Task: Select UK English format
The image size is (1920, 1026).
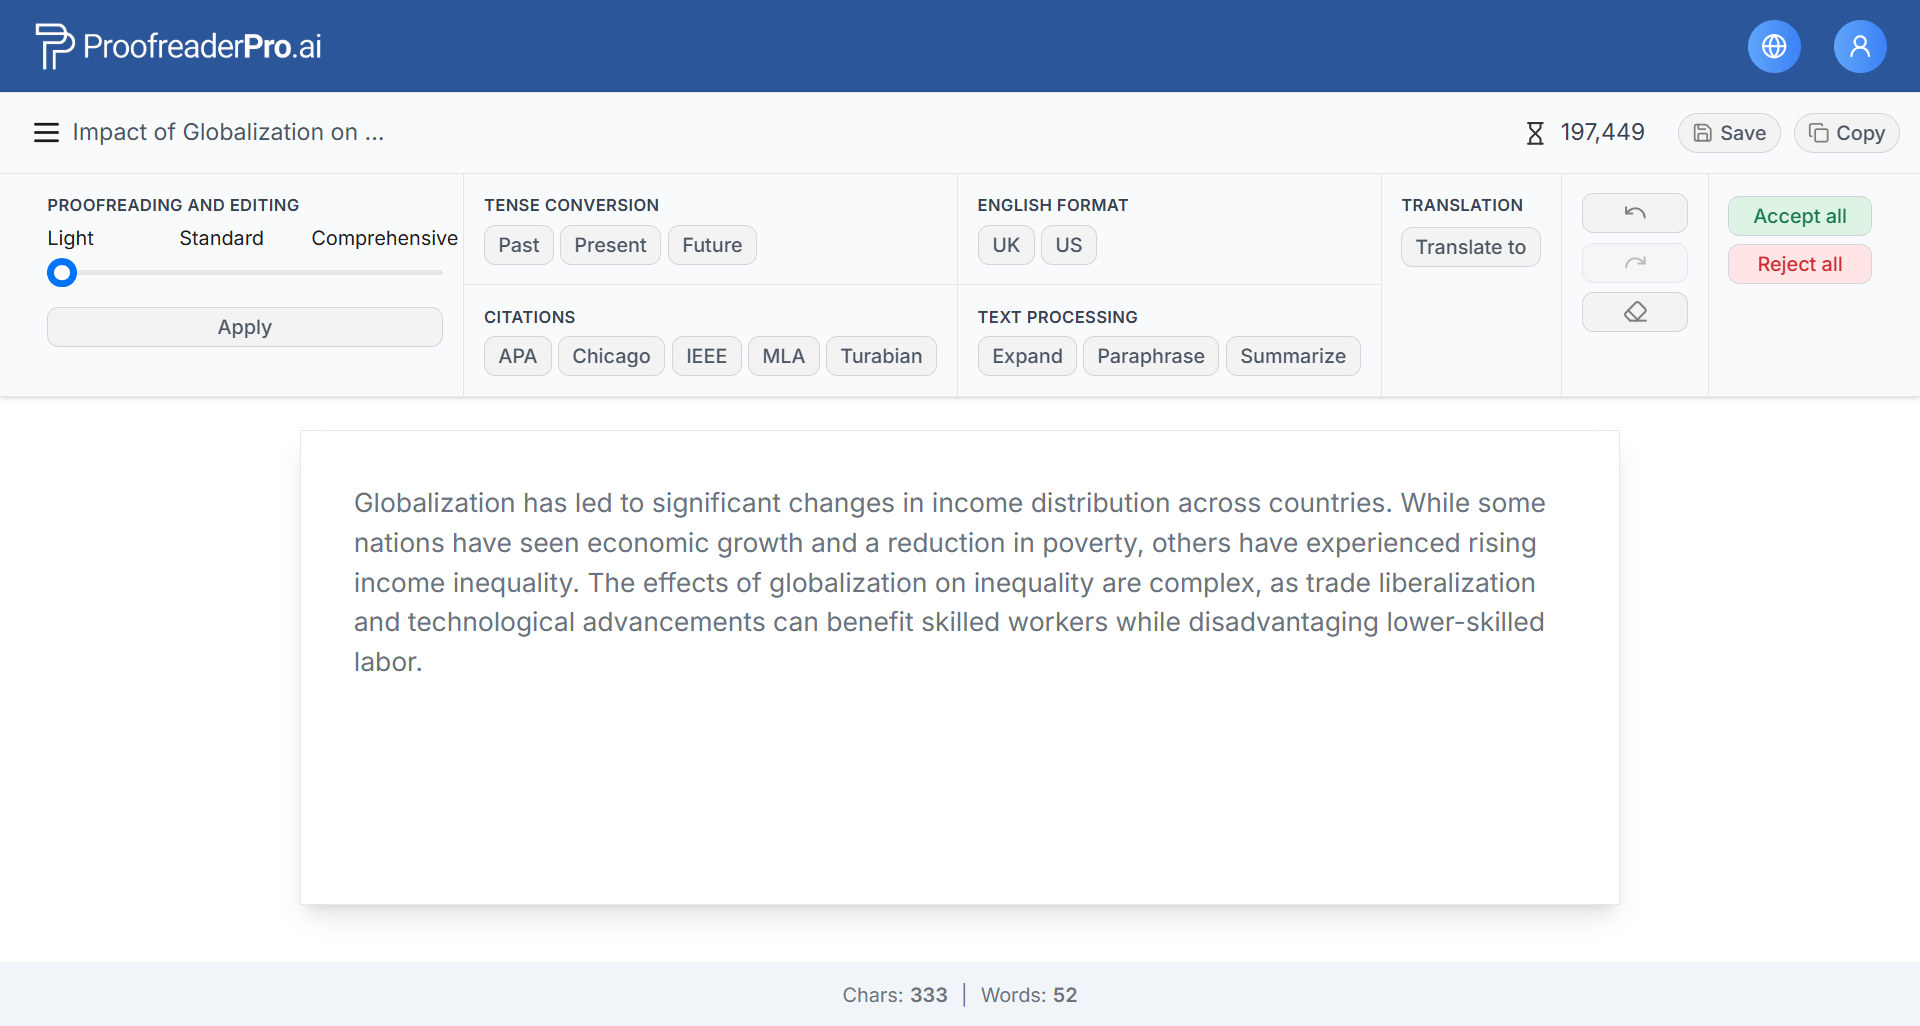Action: 1005,245
